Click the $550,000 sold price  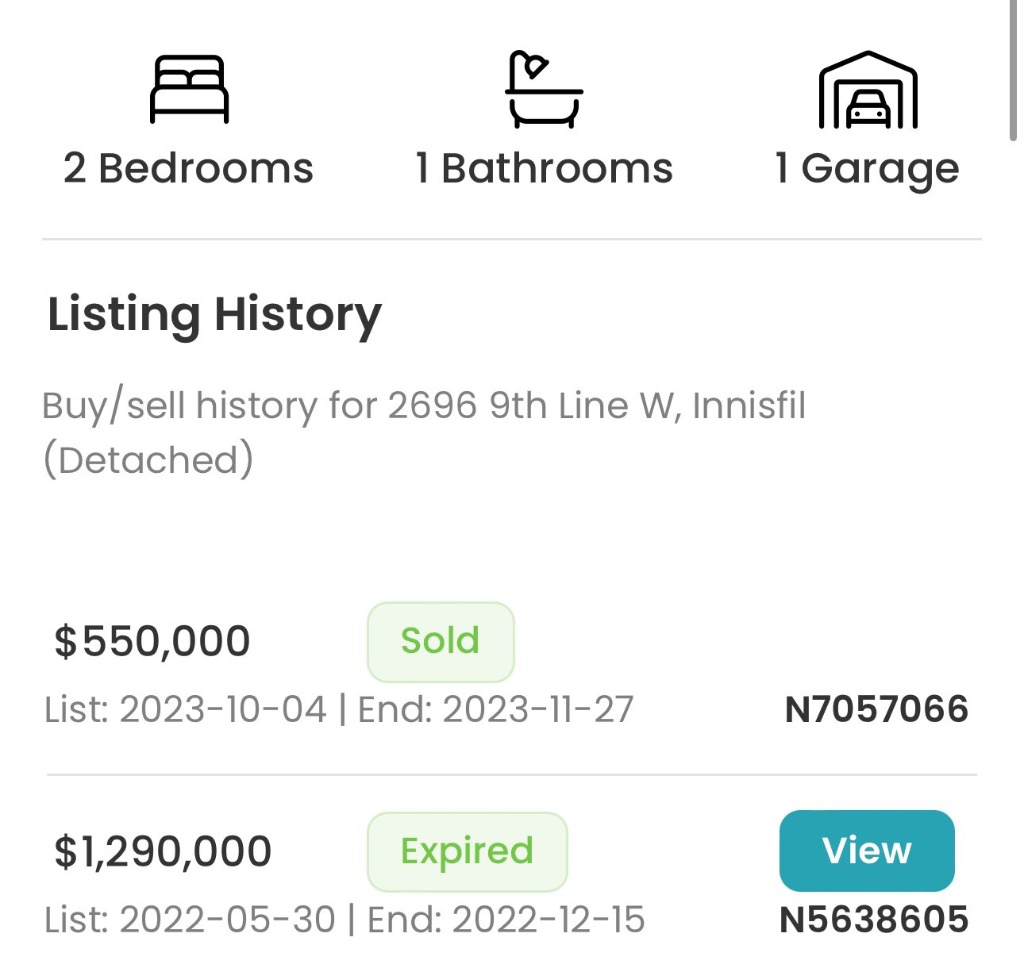click(152, 641)
